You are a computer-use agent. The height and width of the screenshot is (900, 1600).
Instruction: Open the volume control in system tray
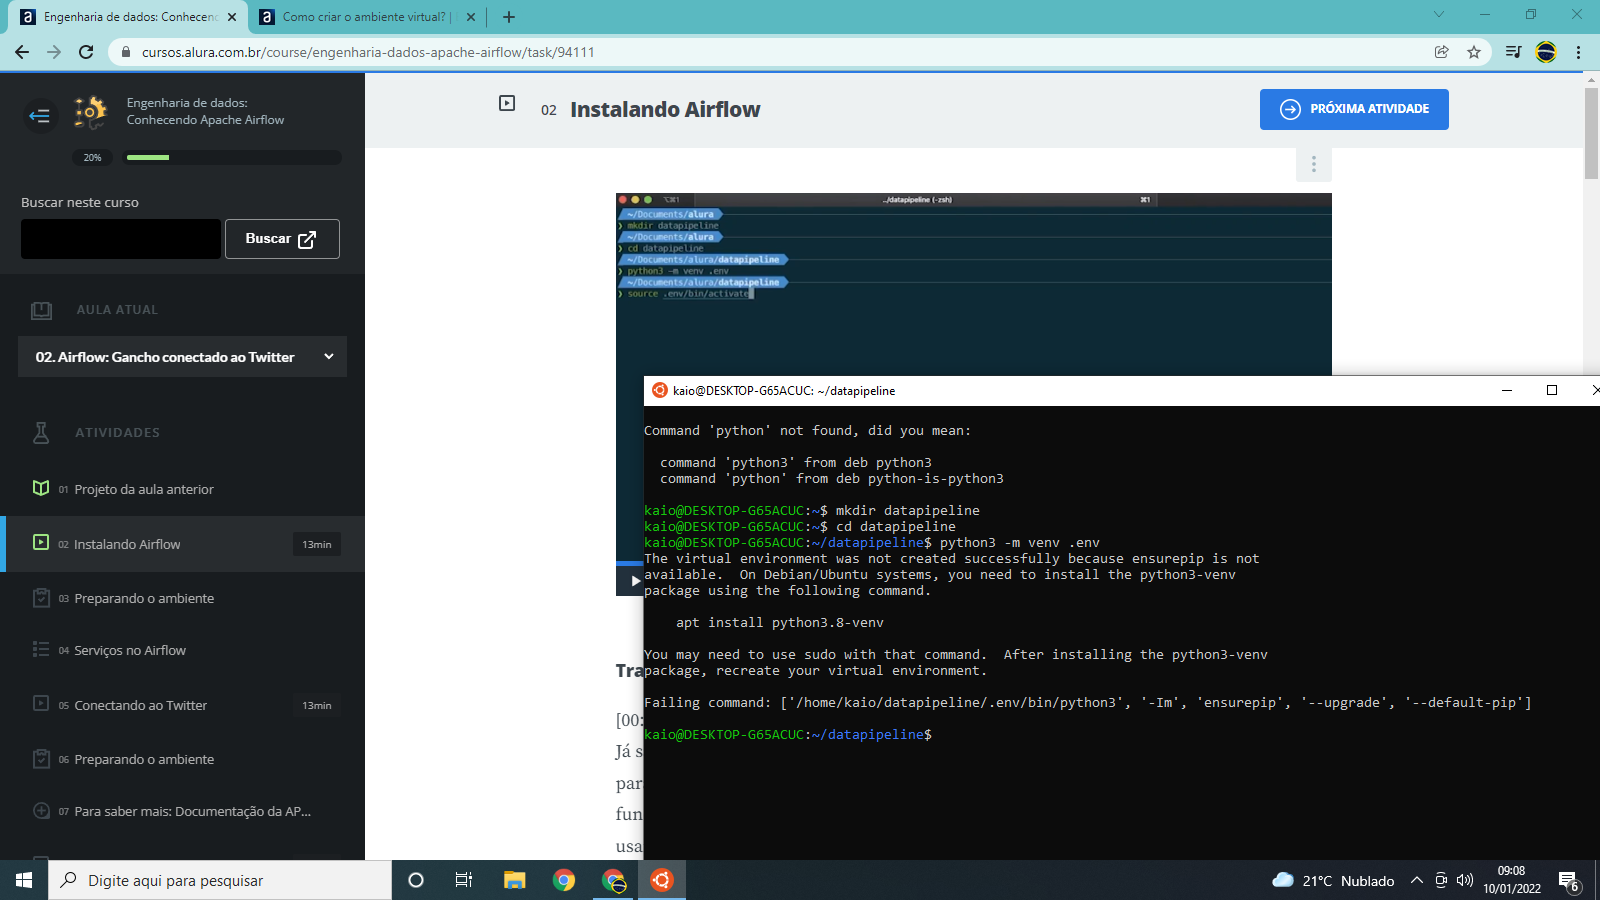pyautogui.click(x=1465, y=880)
